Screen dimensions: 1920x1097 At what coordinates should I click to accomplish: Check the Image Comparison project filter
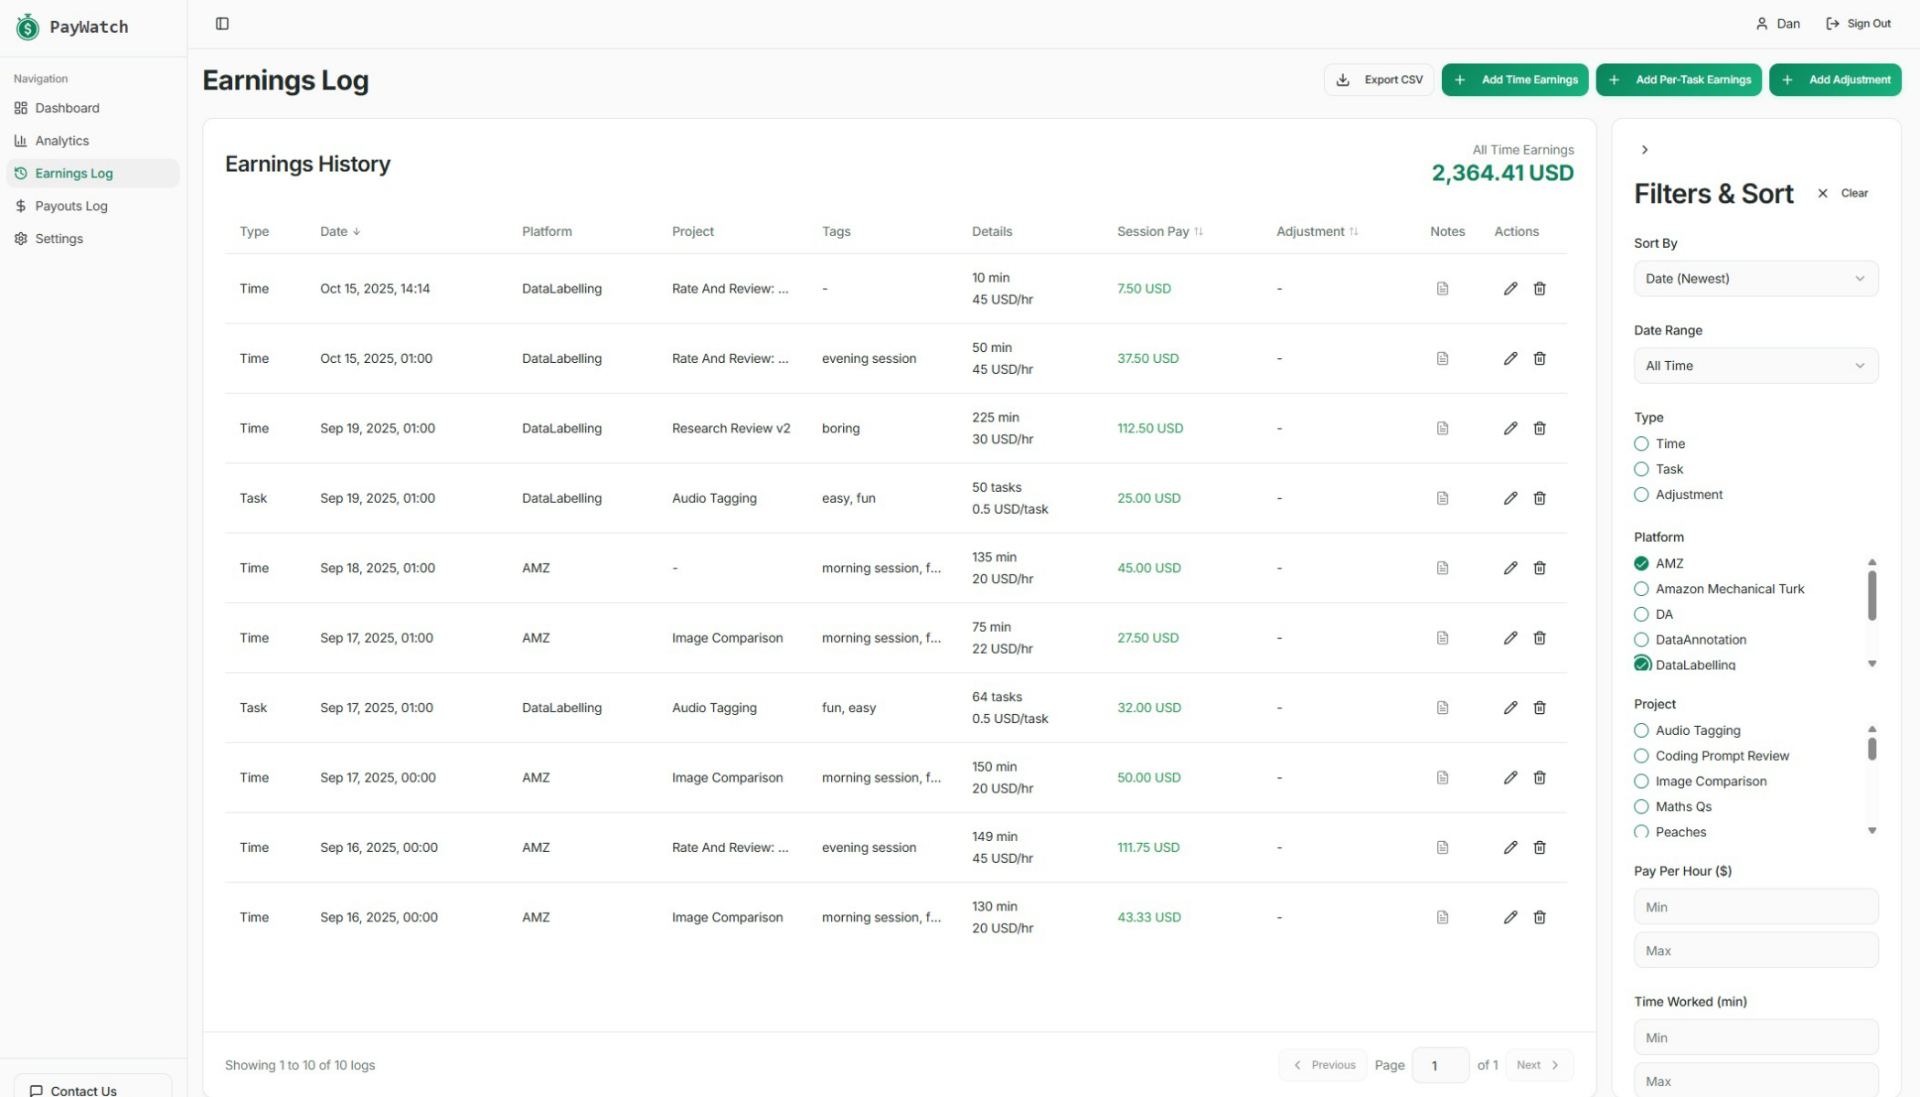(x=1641, y=782)
